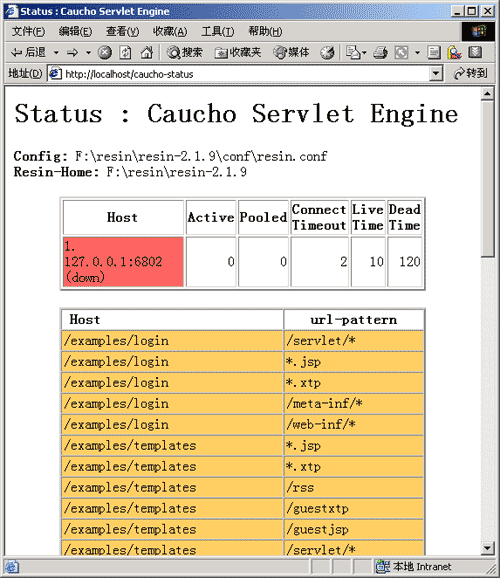
Task: Click the Mail toolbar icon
Action: tap(353, 53)
